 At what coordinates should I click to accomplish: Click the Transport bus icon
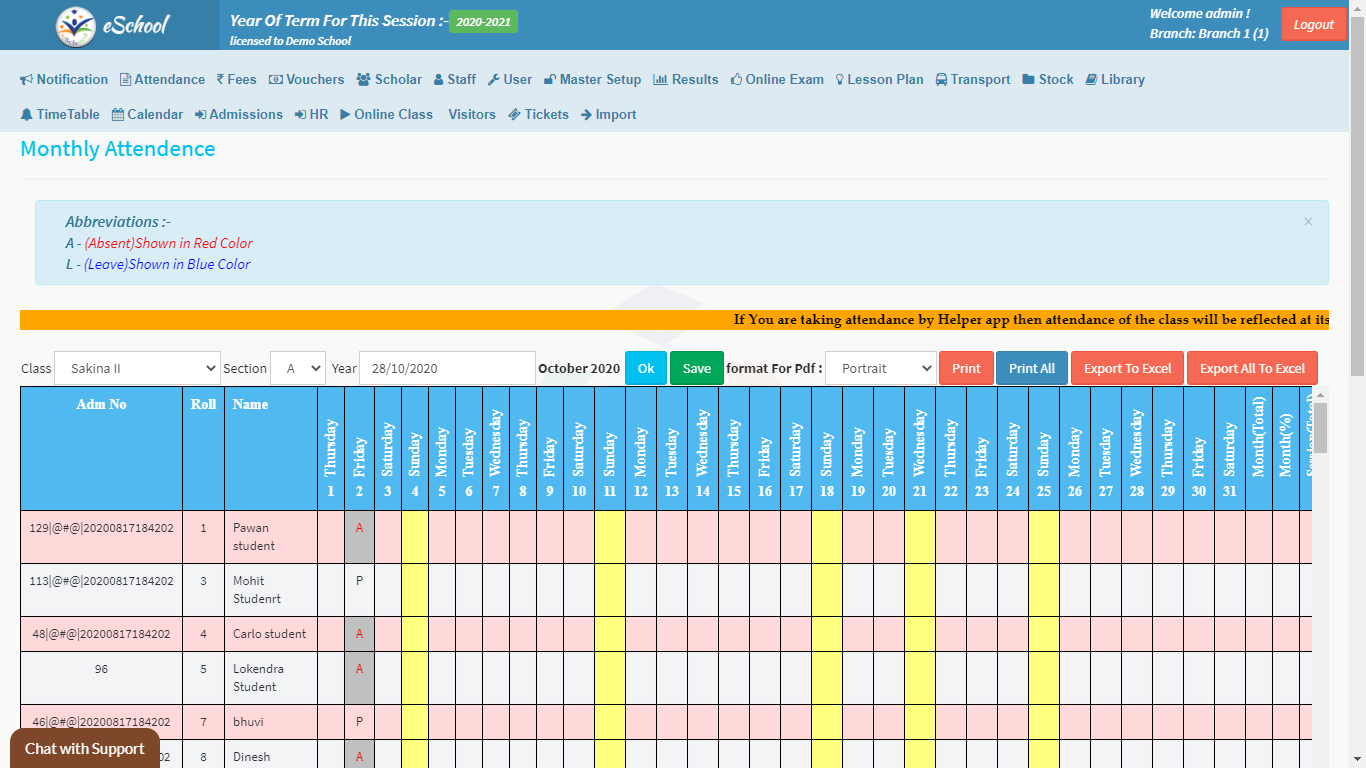pyautogui.click(x=942, y=80)
